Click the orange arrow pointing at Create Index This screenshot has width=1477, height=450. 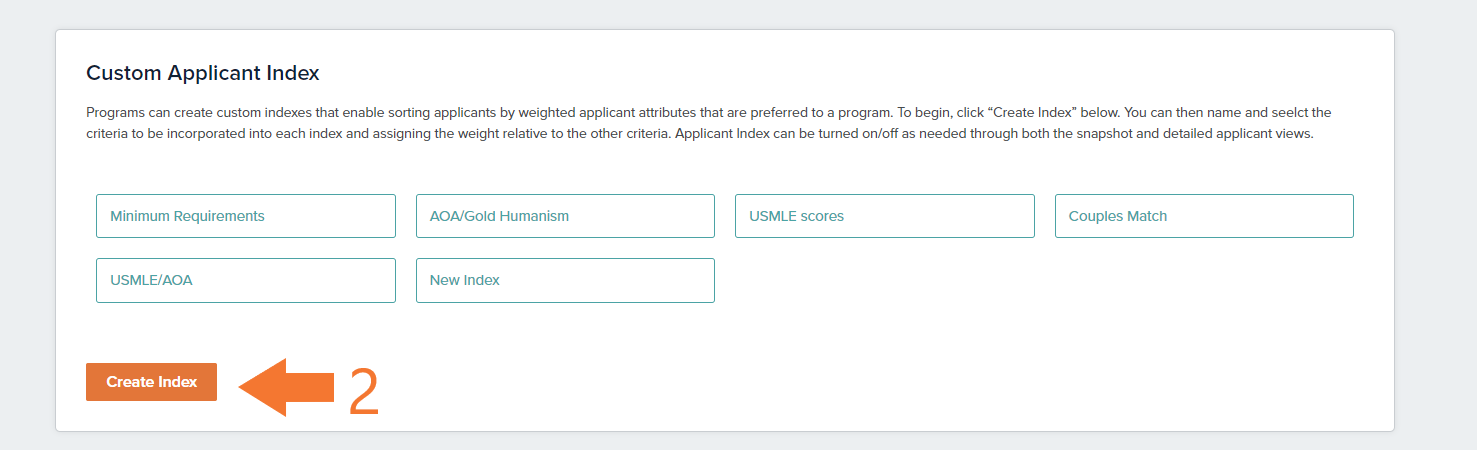click(286, 387)
